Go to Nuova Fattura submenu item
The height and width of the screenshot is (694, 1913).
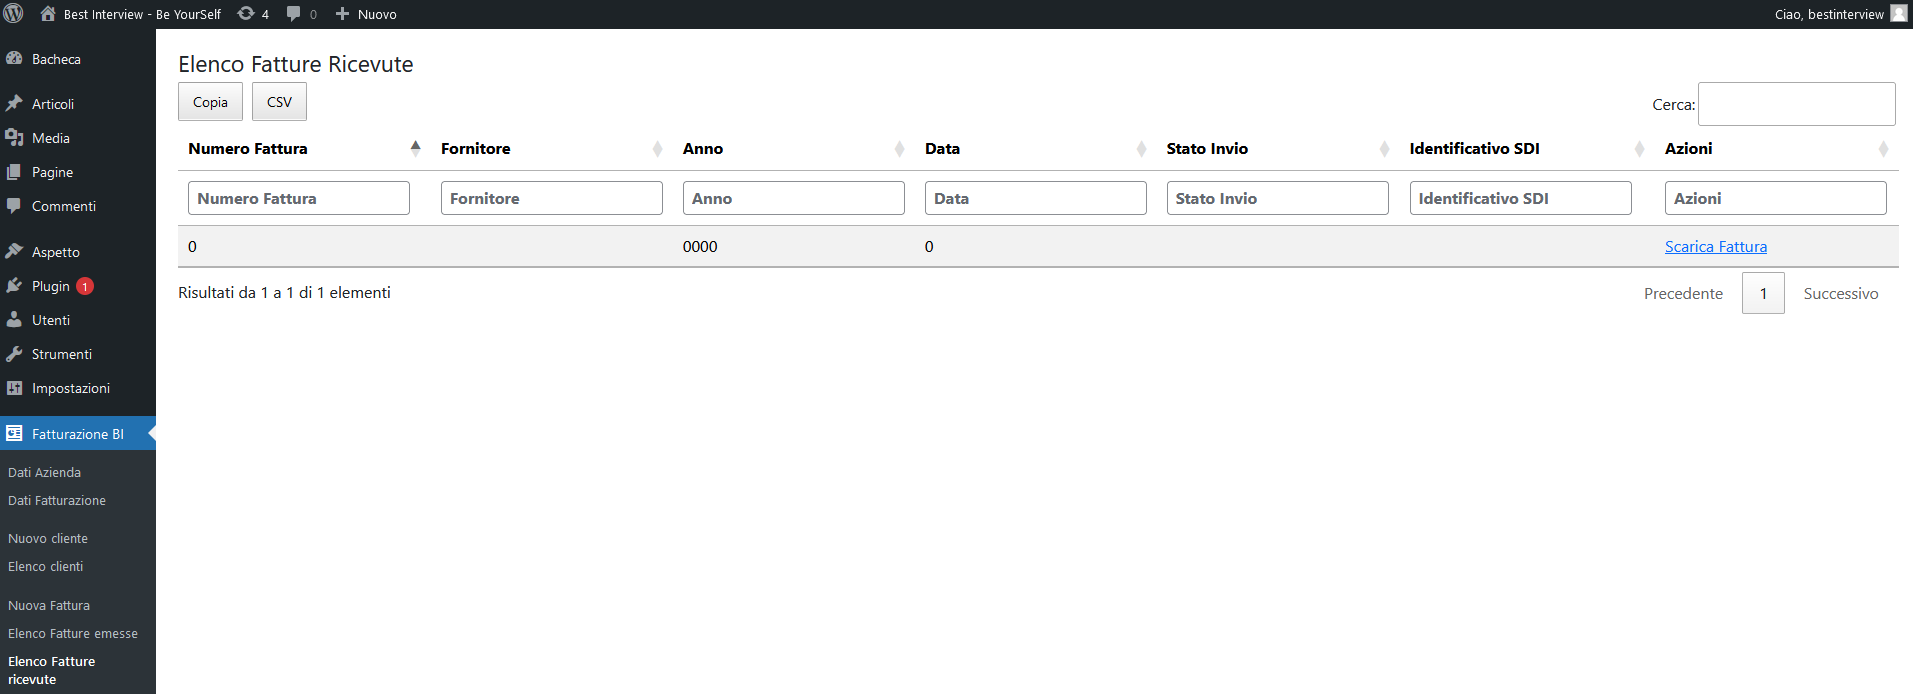pyautogui.click(x=49, y=605)
